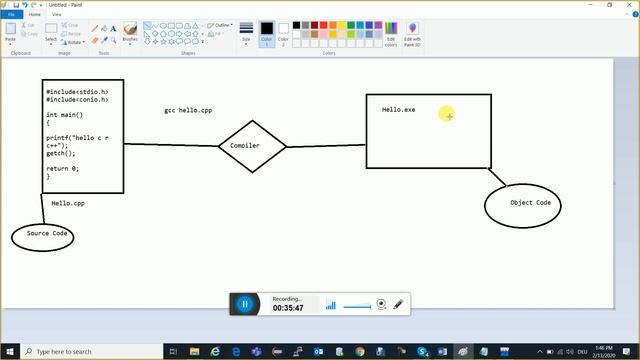Choose the Diamond shape

155,33
